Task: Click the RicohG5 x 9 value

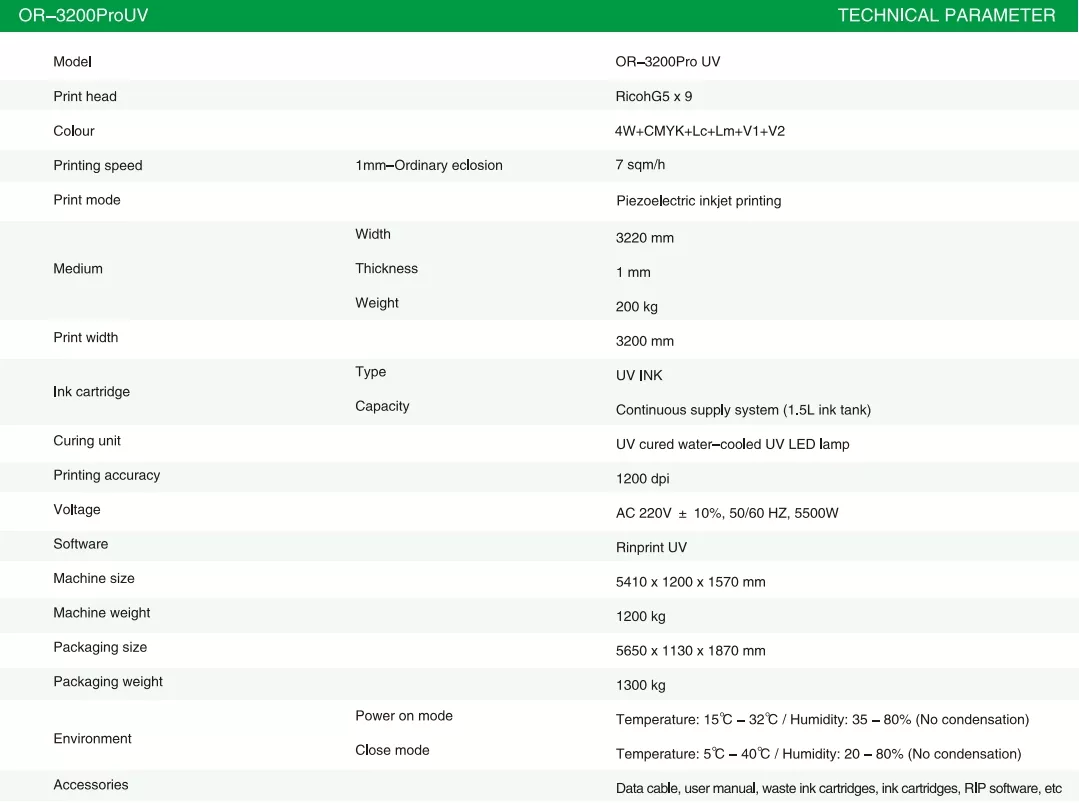Action: click(654, 97)
